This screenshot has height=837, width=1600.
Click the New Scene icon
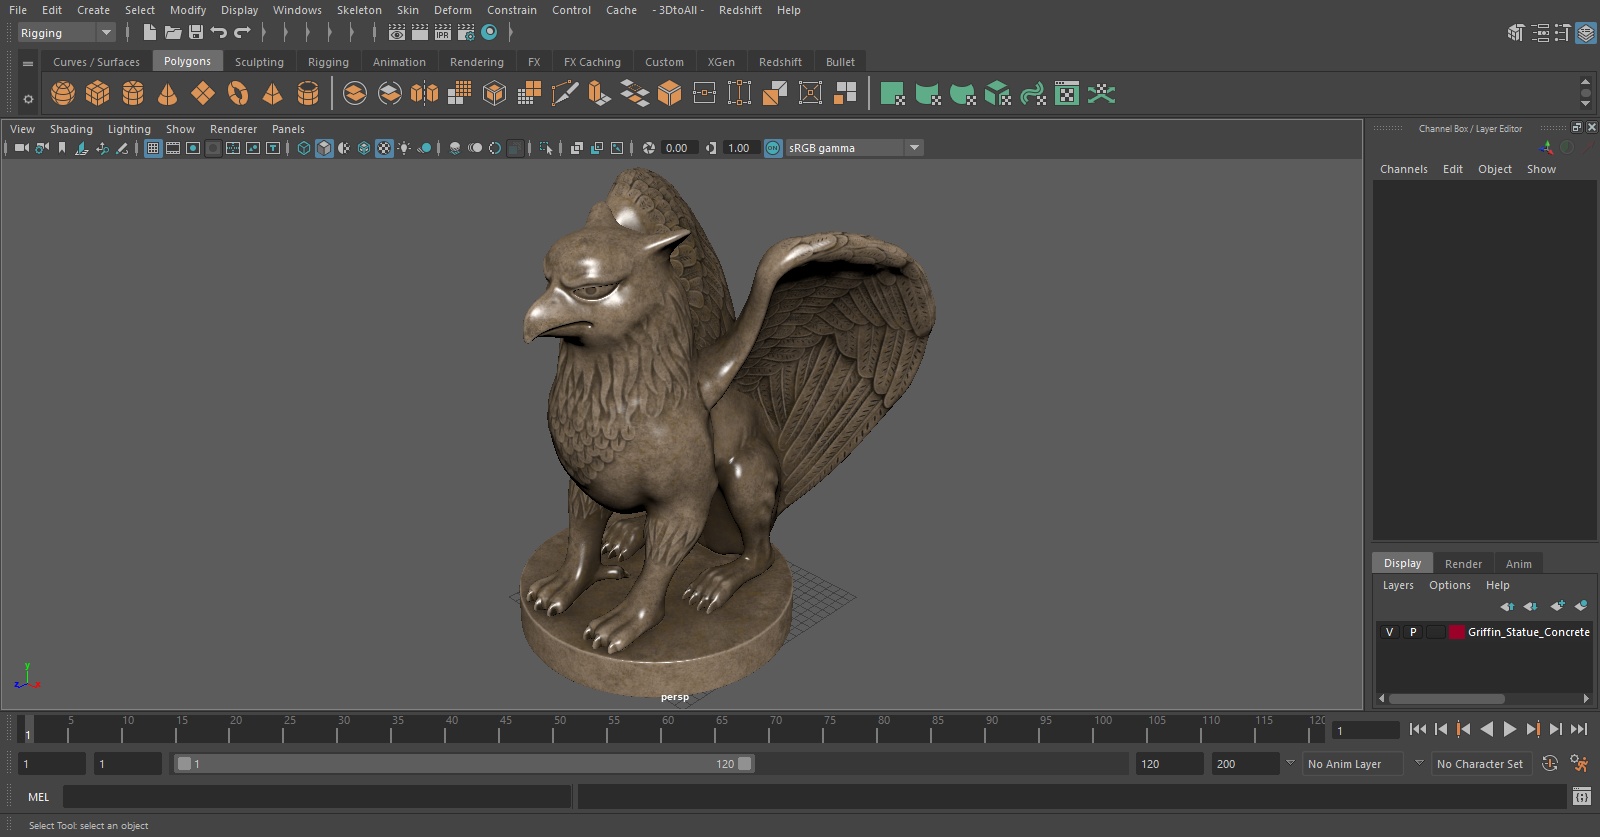point(149,33)
